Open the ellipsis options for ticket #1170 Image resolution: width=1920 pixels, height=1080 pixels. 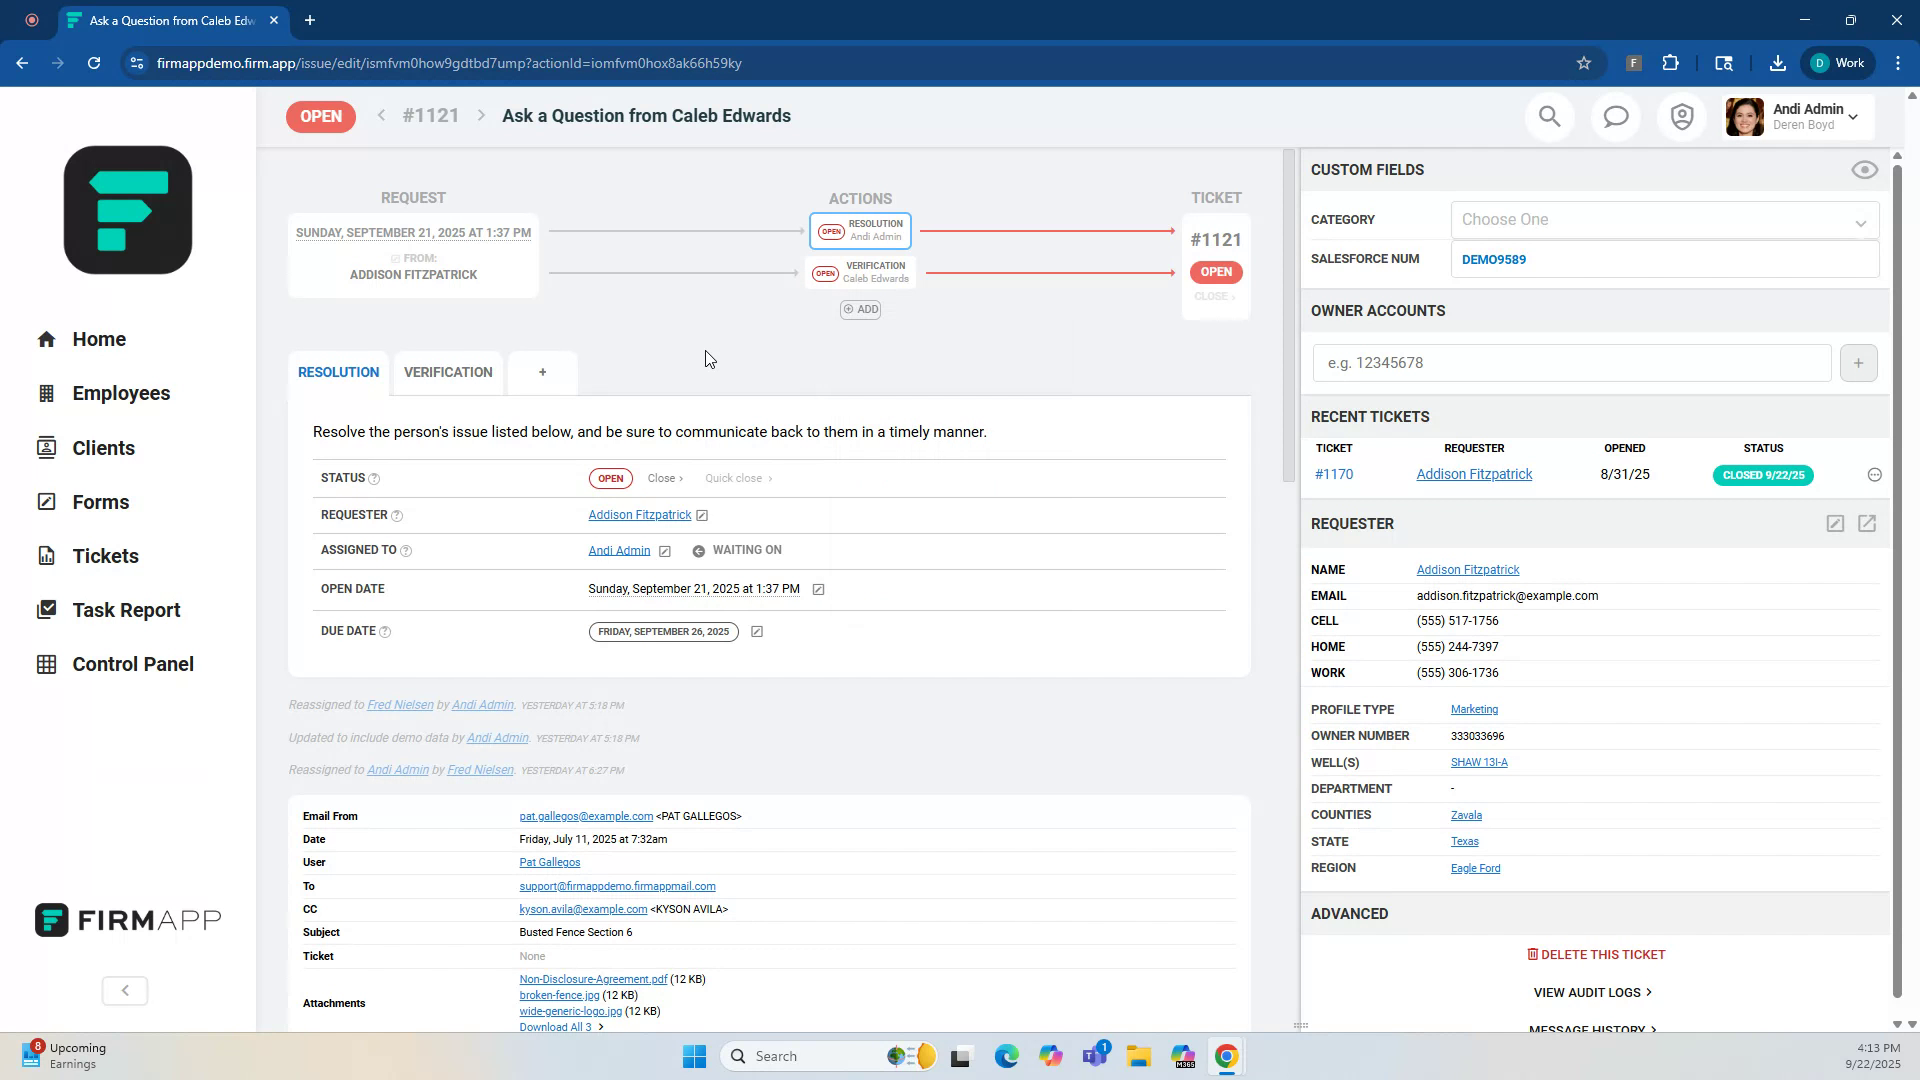coord(1875,474)
